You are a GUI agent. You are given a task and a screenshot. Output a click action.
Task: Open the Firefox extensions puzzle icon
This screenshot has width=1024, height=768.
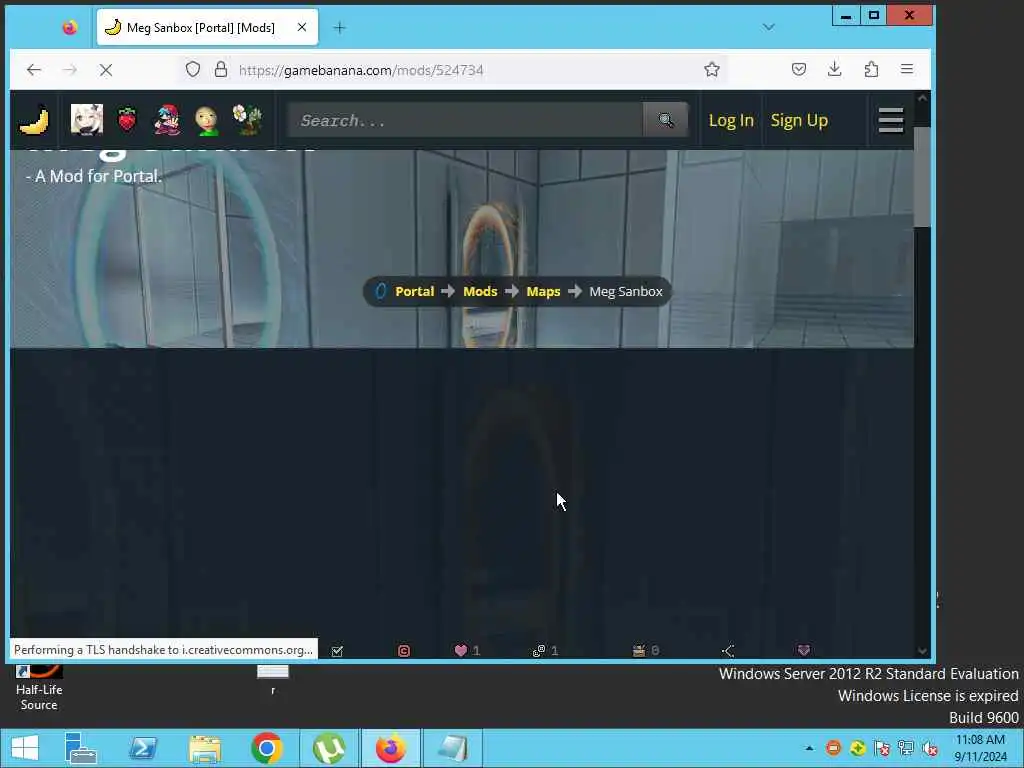[871, 69]
